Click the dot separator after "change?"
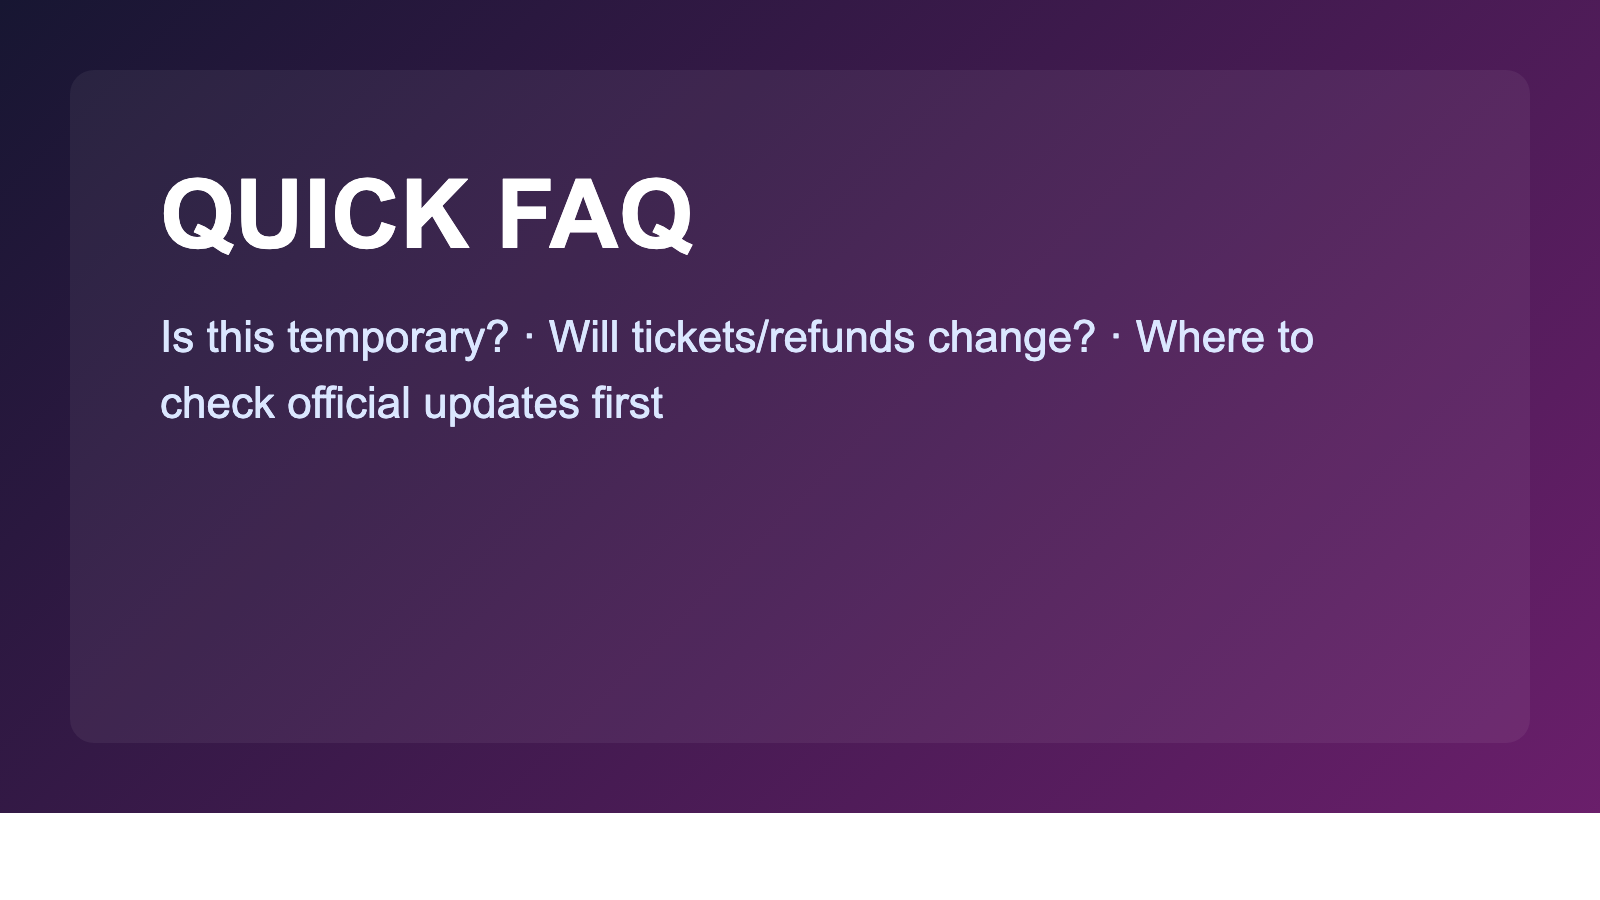The height and width of the screenshot is (900, 1600). 1115,338
